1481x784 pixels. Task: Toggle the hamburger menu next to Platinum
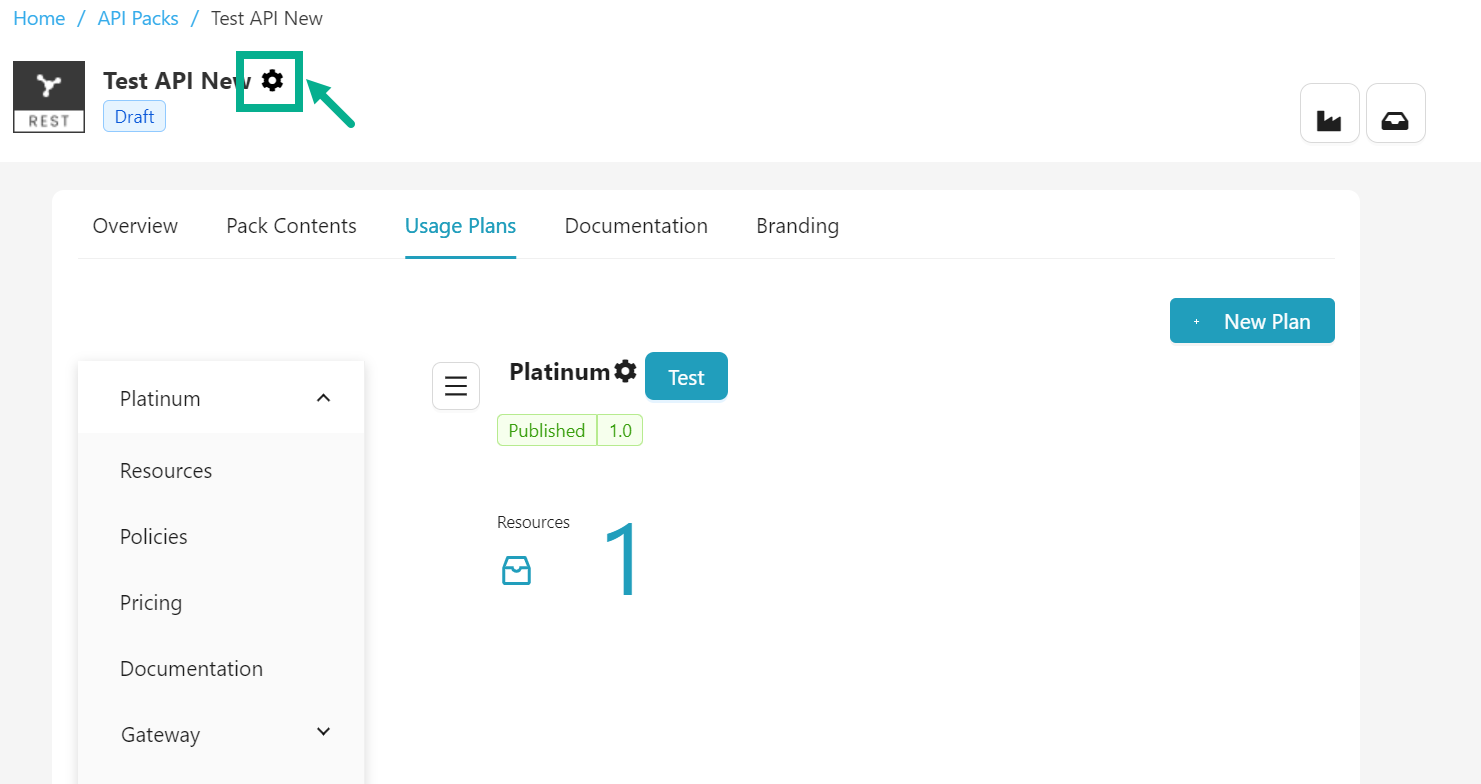456,386
